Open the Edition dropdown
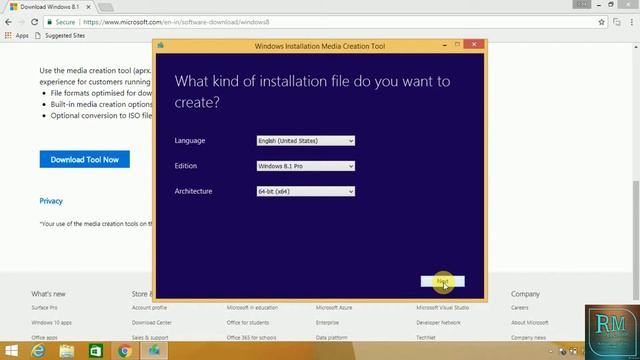This screenshot has width=640, height=360. click(x=306, y=166)
